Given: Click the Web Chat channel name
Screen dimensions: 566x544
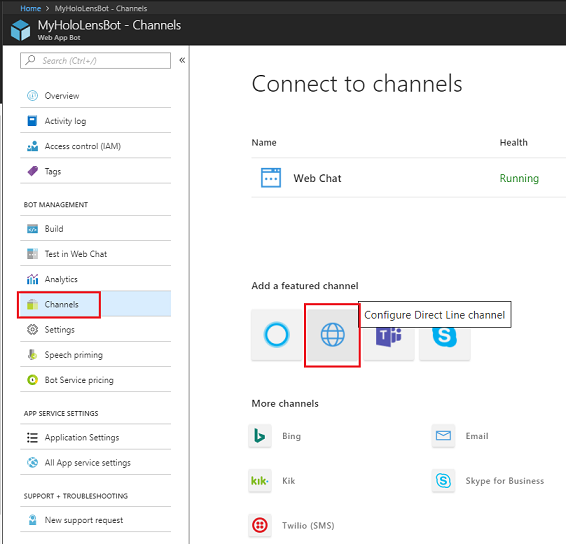Looking at the screenshot, I should coord(317,178).
